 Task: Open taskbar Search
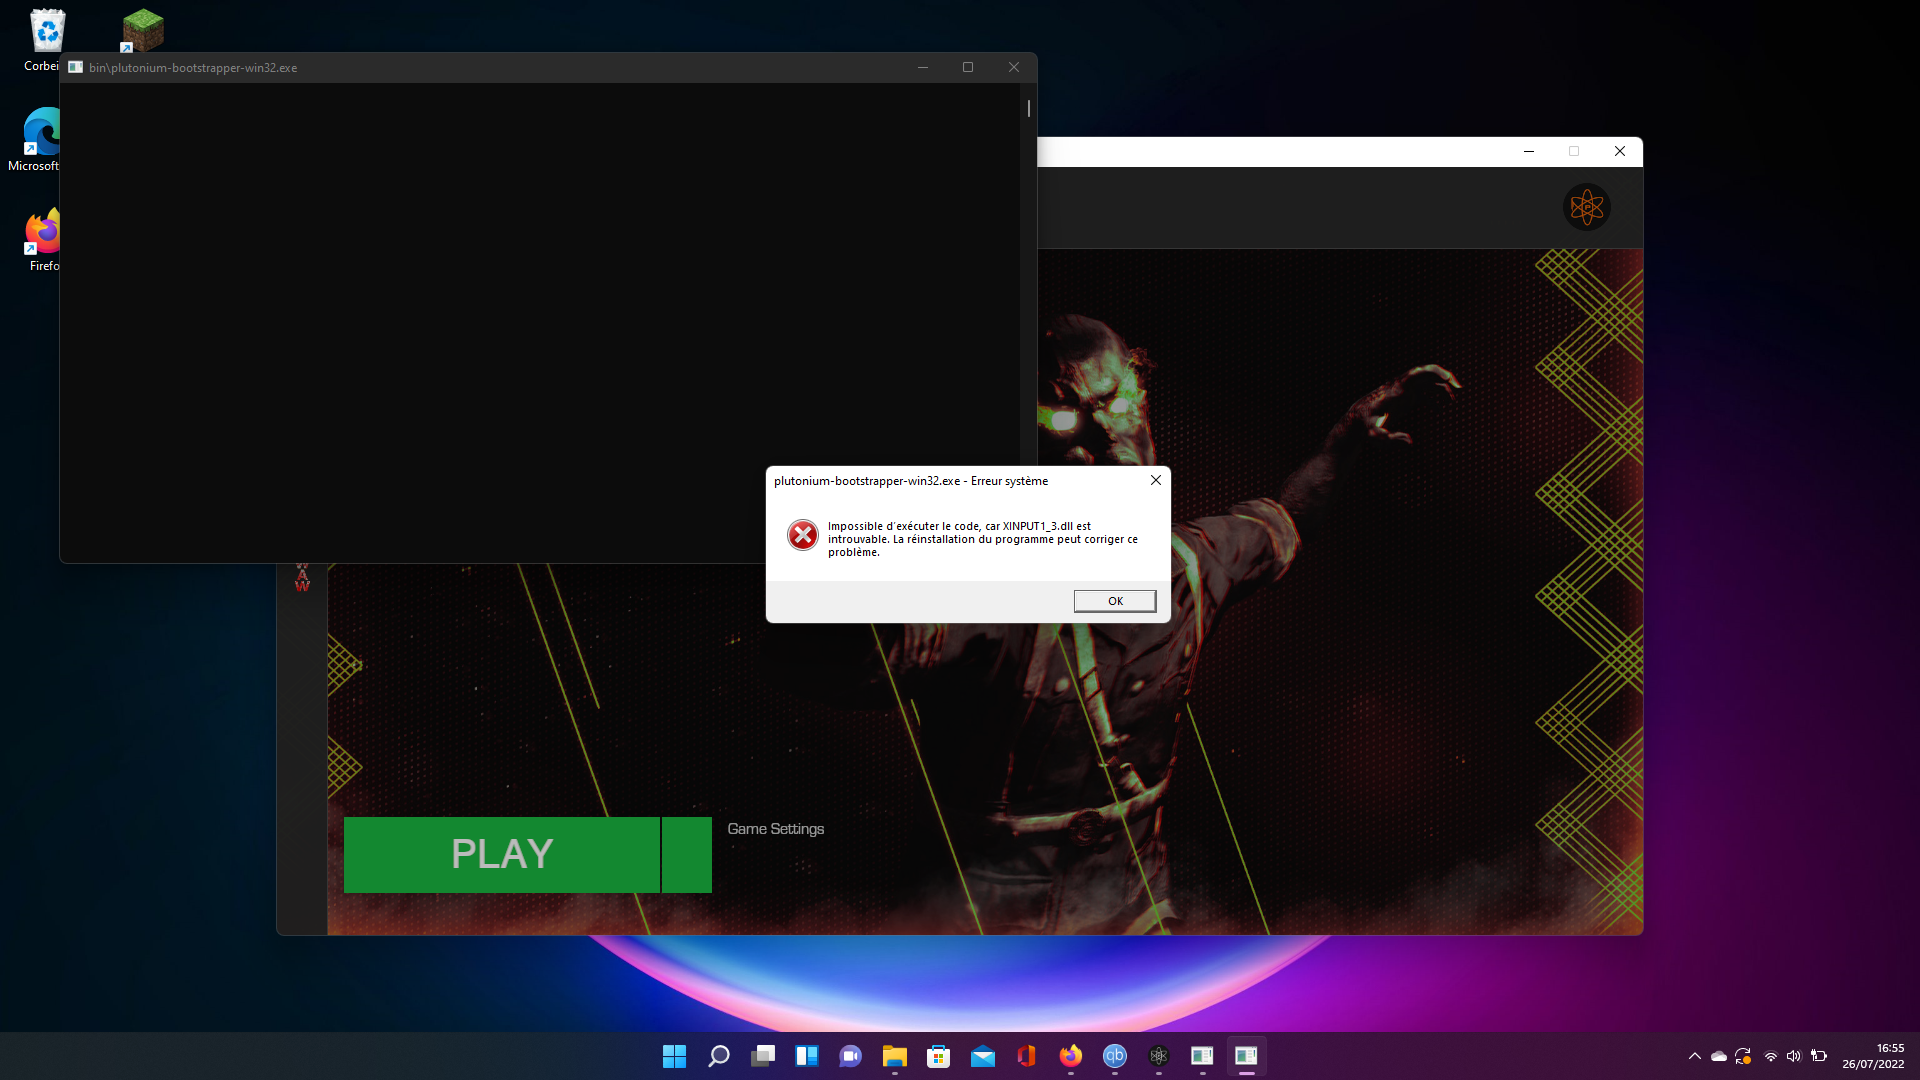click(718, 1056)
